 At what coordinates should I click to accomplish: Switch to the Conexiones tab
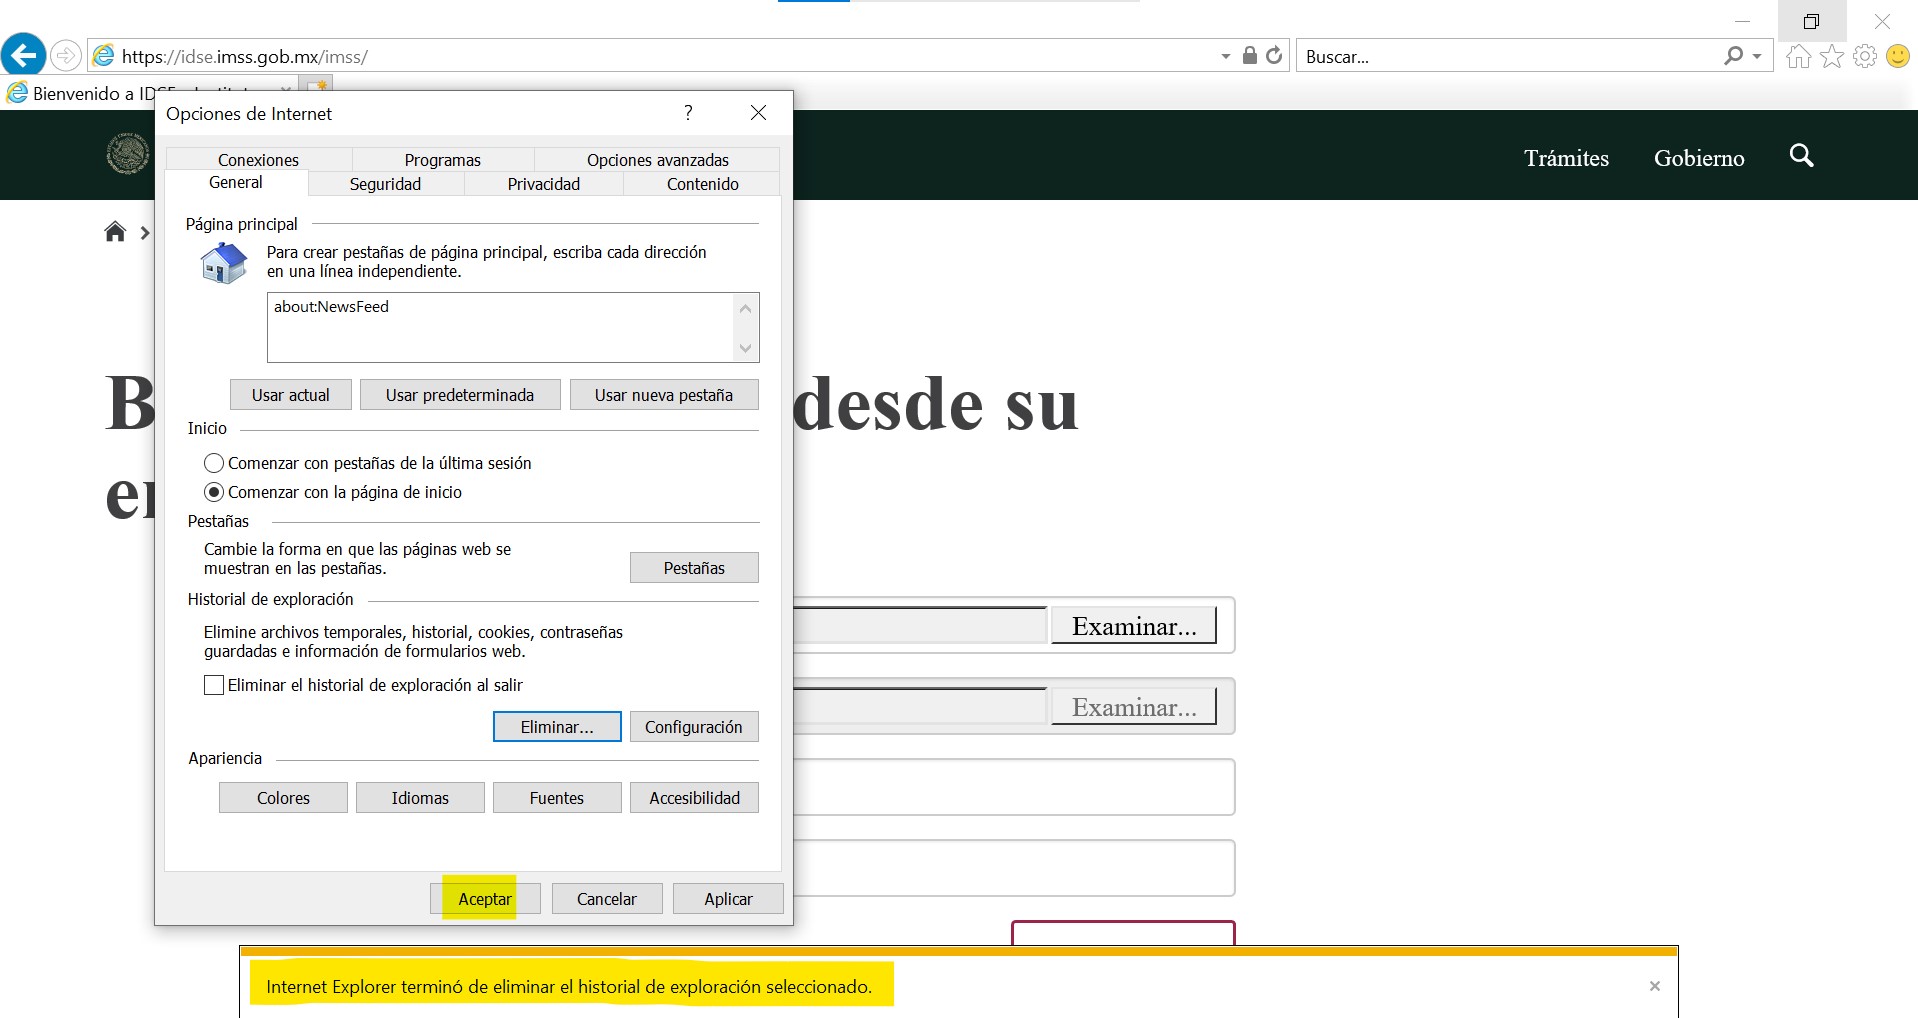click(x=258, y=160)
